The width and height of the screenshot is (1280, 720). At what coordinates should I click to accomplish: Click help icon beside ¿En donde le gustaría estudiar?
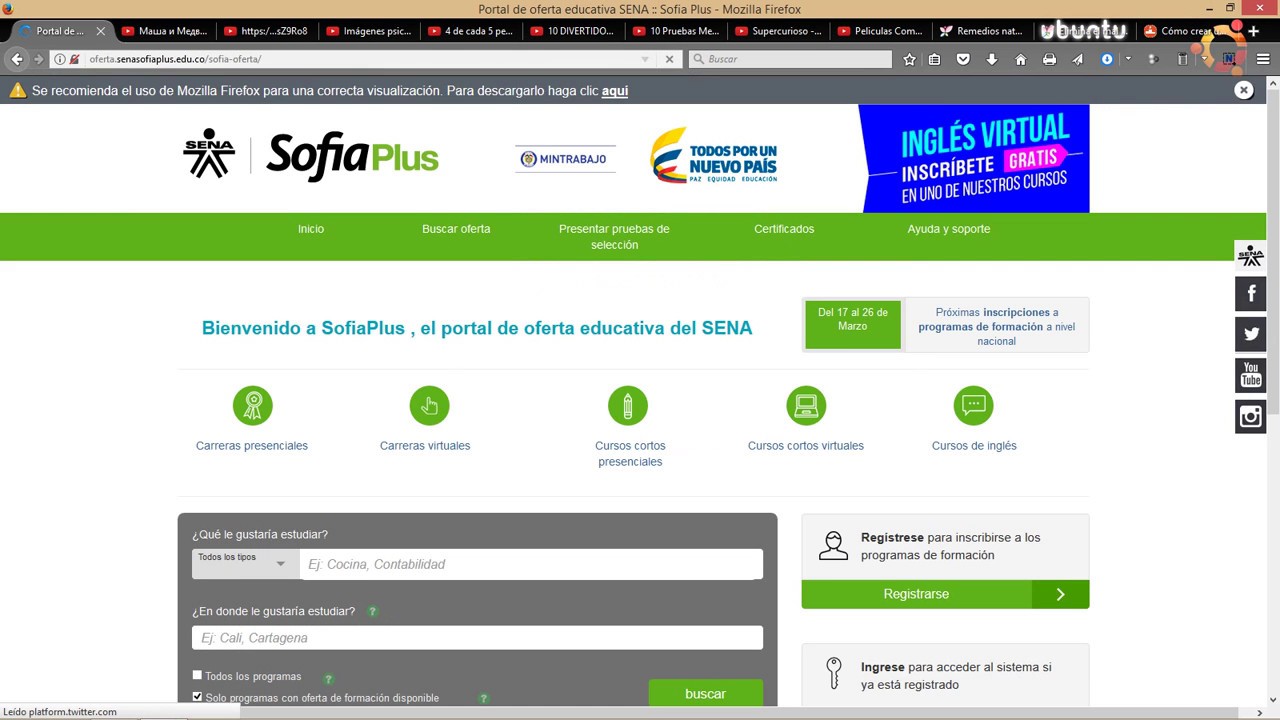(x=373, y=611)
